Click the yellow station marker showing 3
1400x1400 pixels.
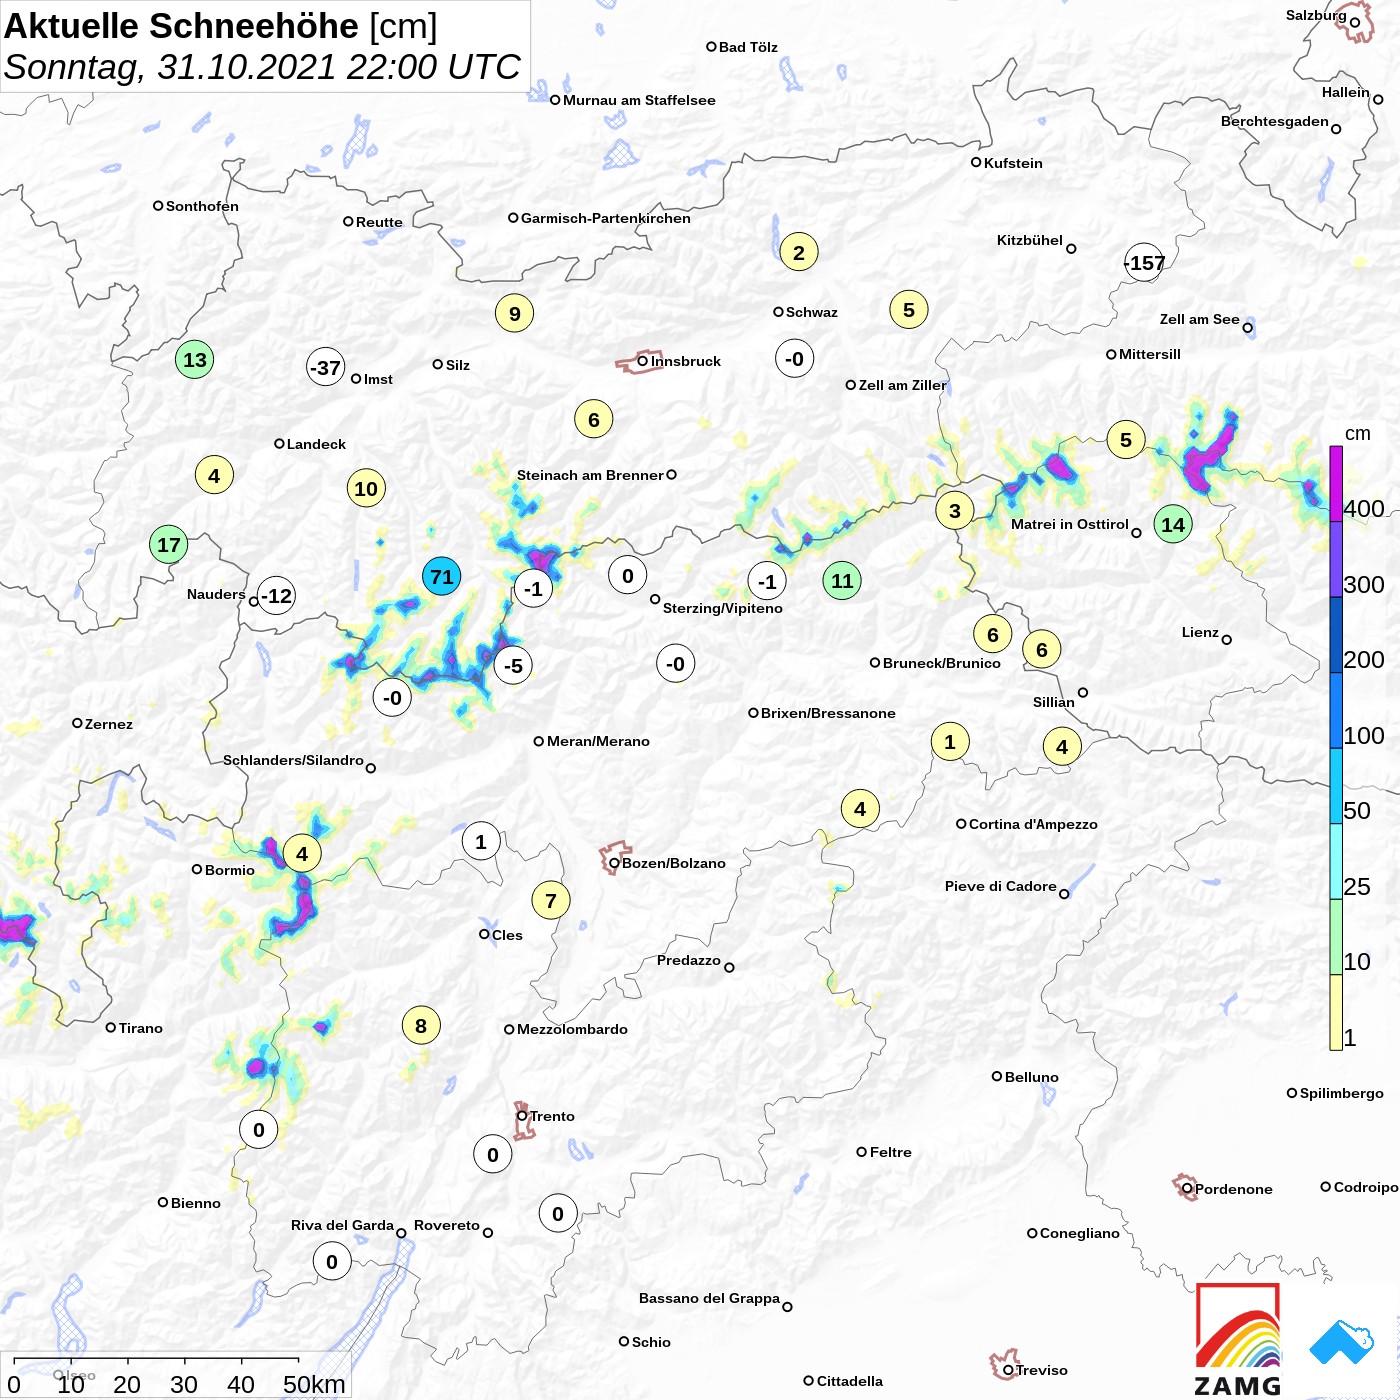coord(955,511)
